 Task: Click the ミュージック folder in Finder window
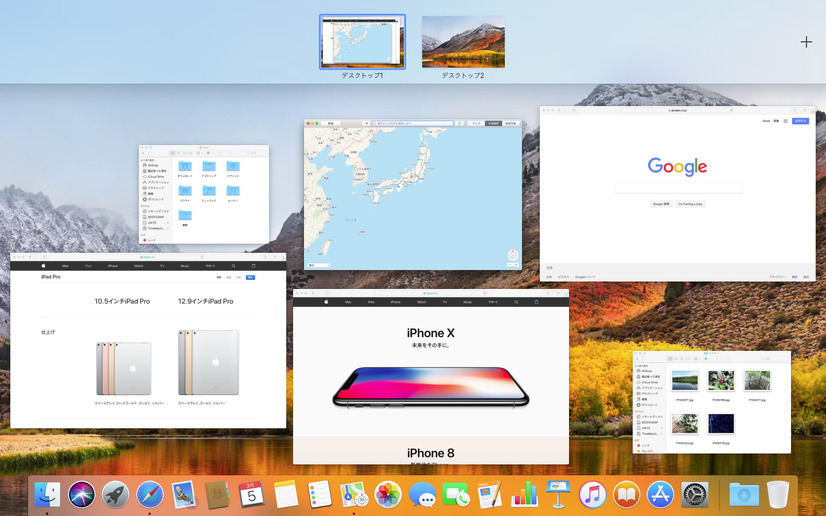(x=209, y=193)
